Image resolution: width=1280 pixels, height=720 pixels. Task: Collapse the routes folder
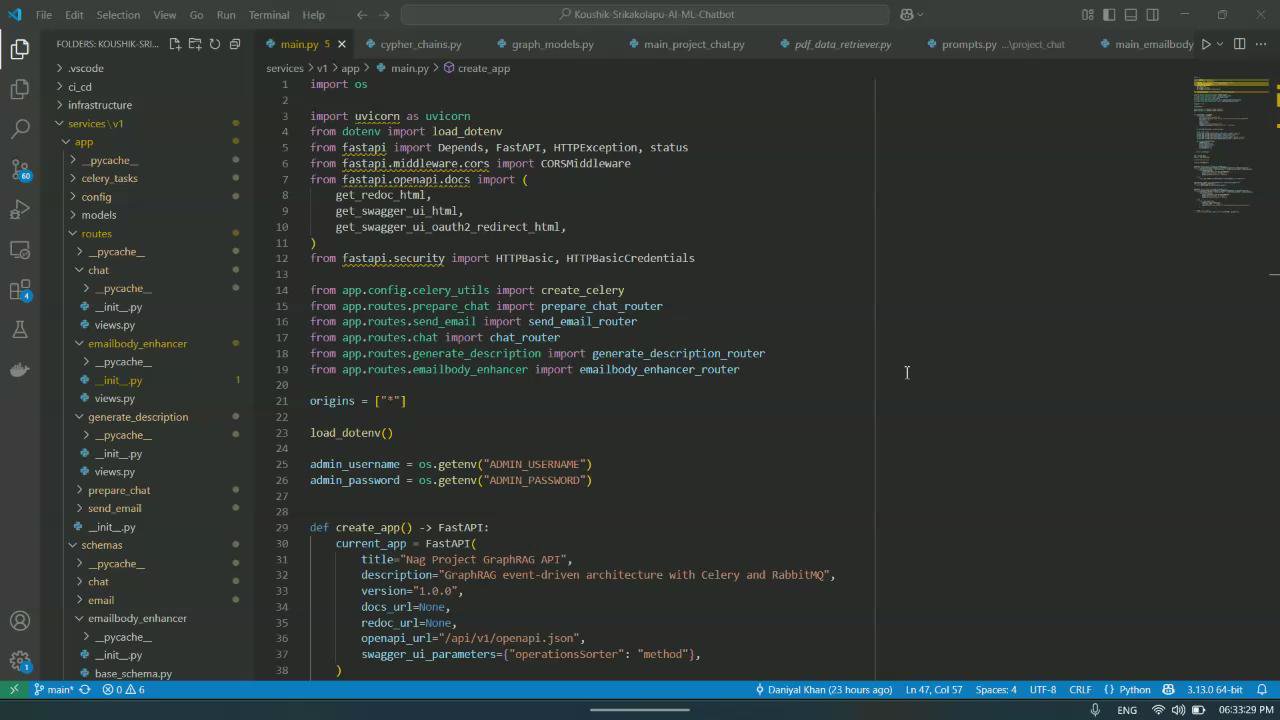tap(96, 233)
